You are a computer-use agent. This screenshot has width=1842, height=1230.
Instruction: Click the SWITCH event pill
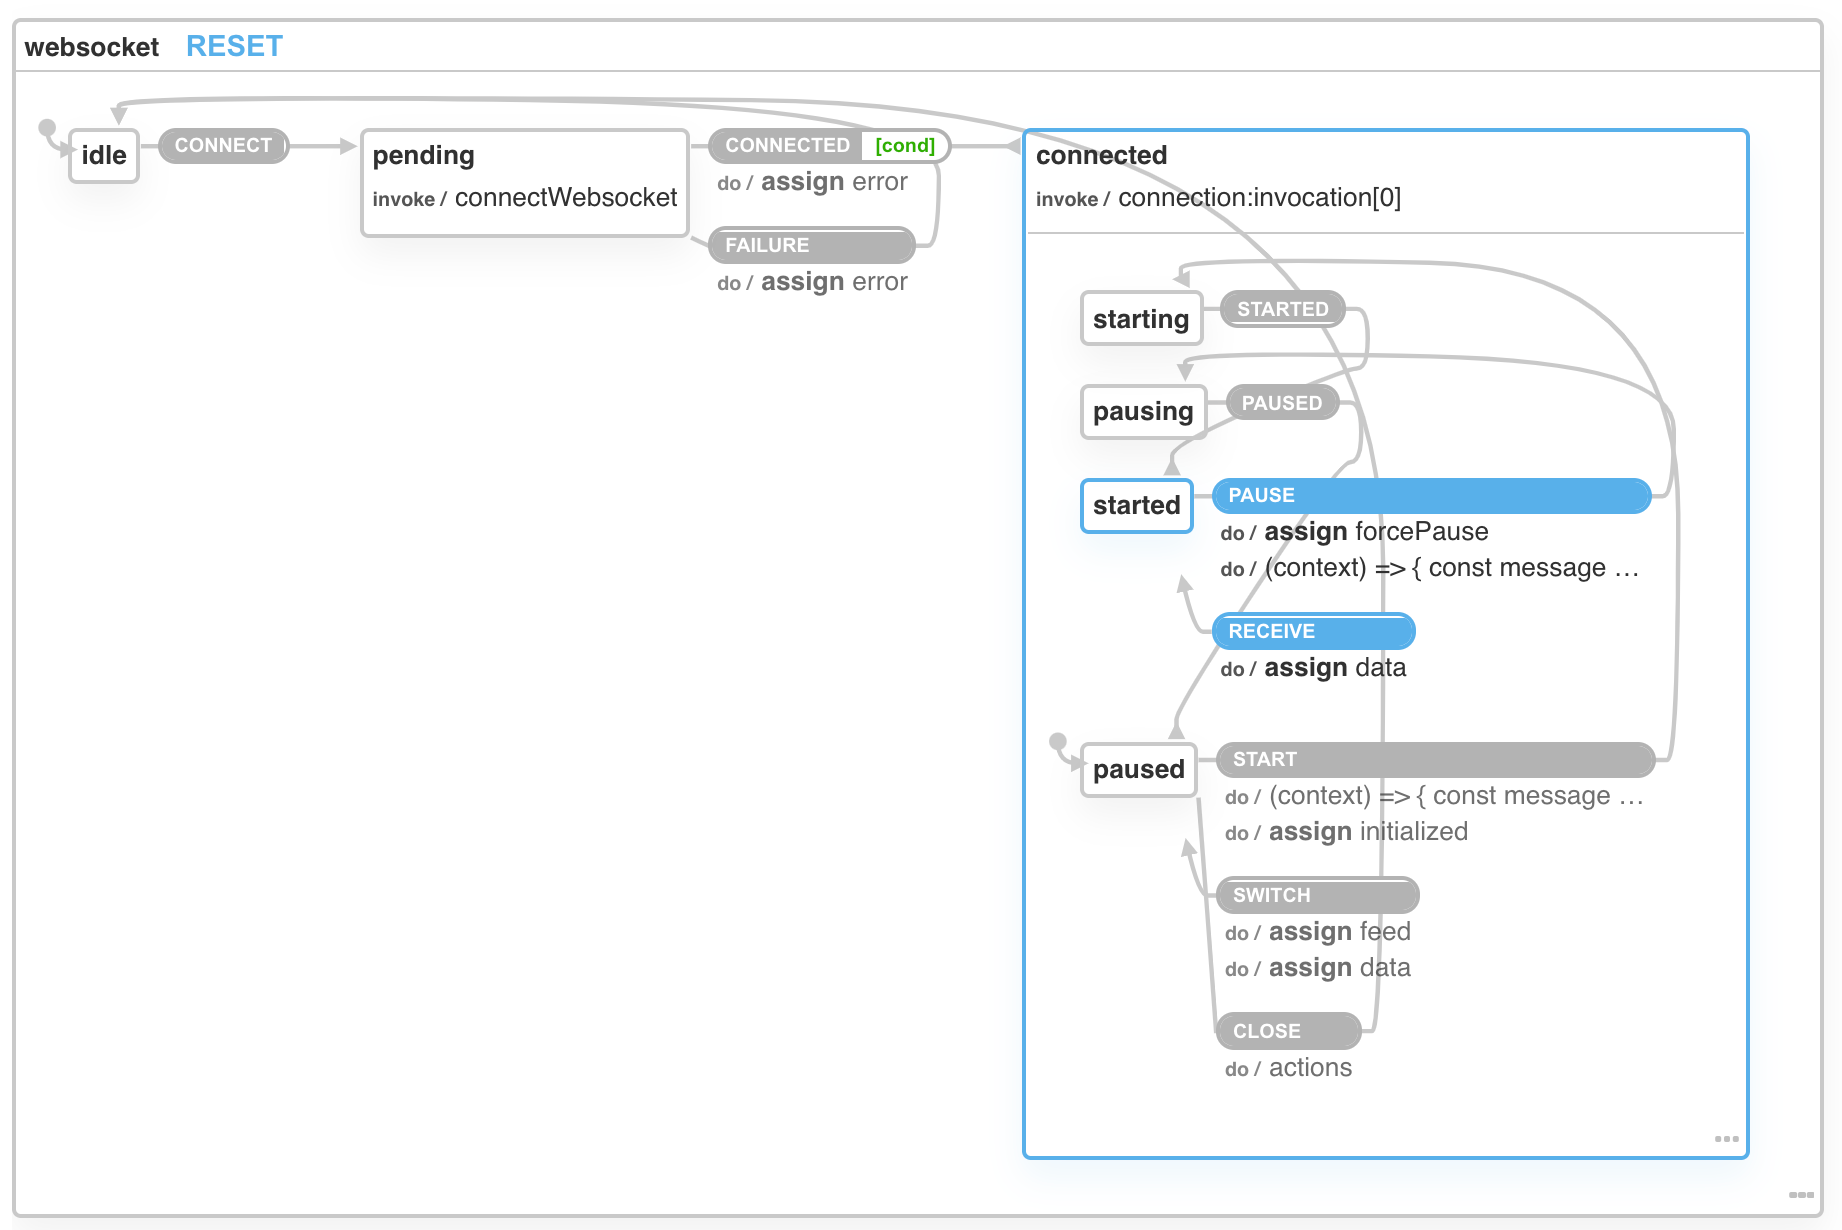click(1316, 896)
